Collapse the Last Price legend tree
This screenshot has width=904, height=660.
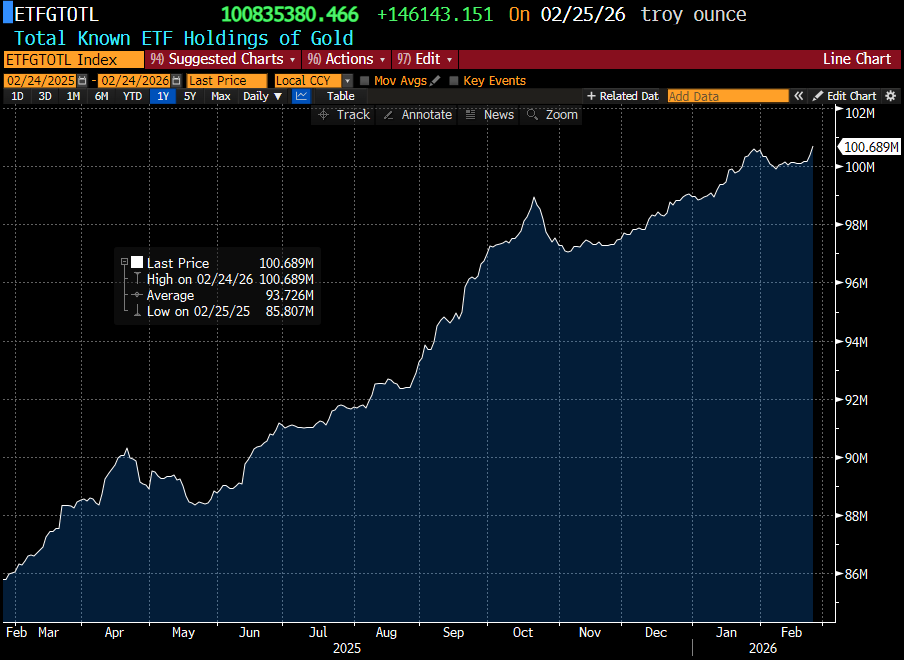pyautogui.click(x=124, y=263)
